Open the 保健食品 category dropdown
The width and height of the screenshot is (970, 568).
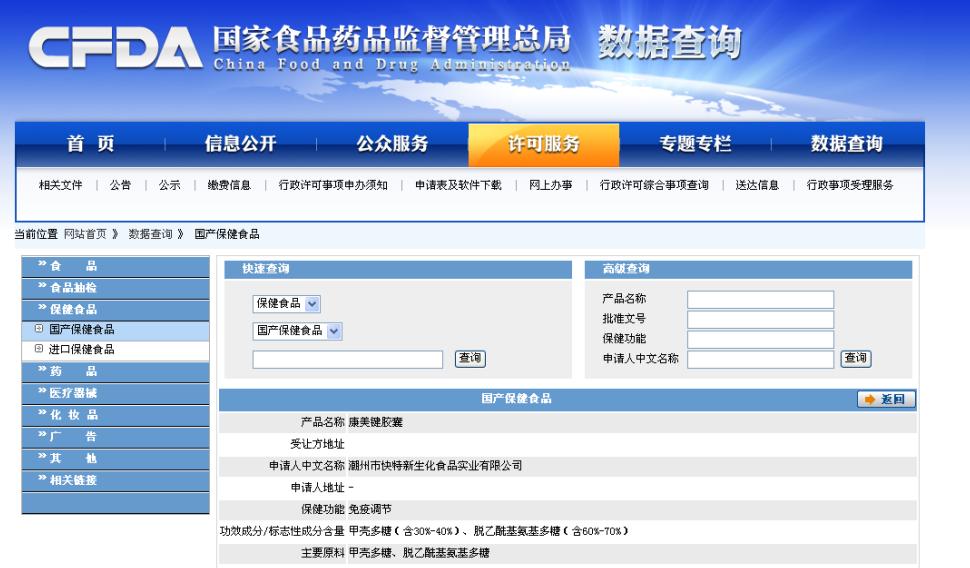click(x=286, y=302)
